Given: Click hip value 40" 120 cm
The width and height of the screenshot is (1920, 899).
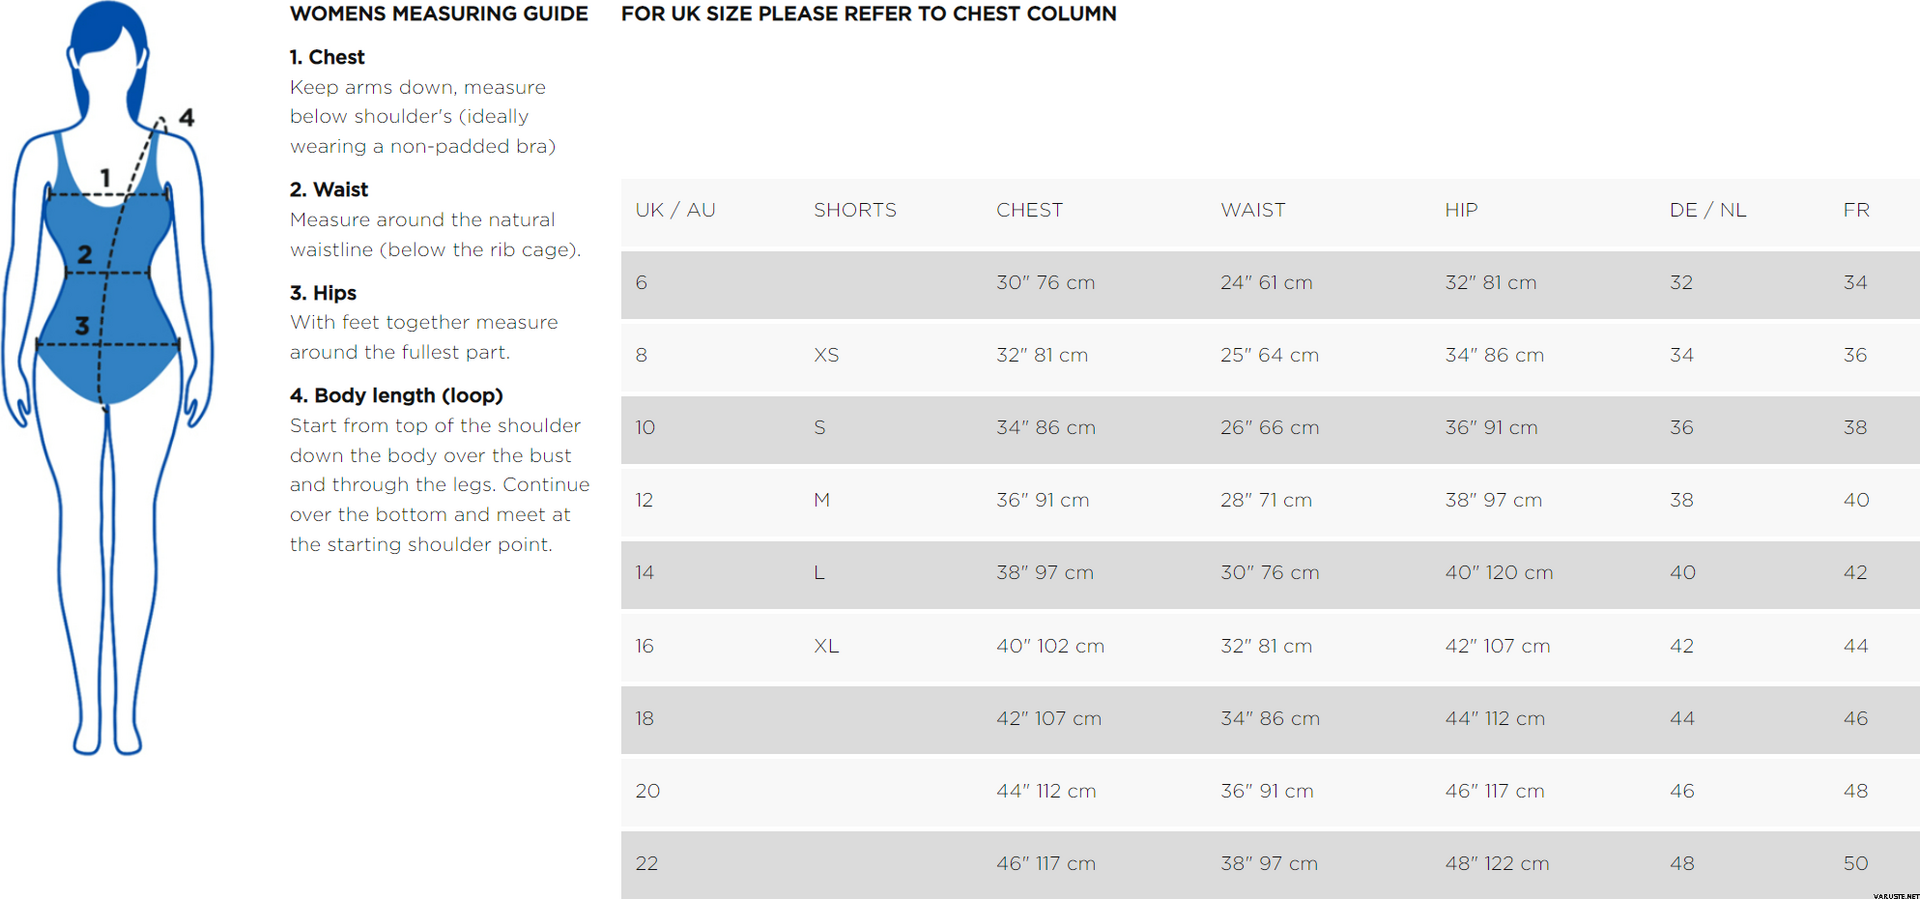Looking at the screenshot, I should (1499, 573).
